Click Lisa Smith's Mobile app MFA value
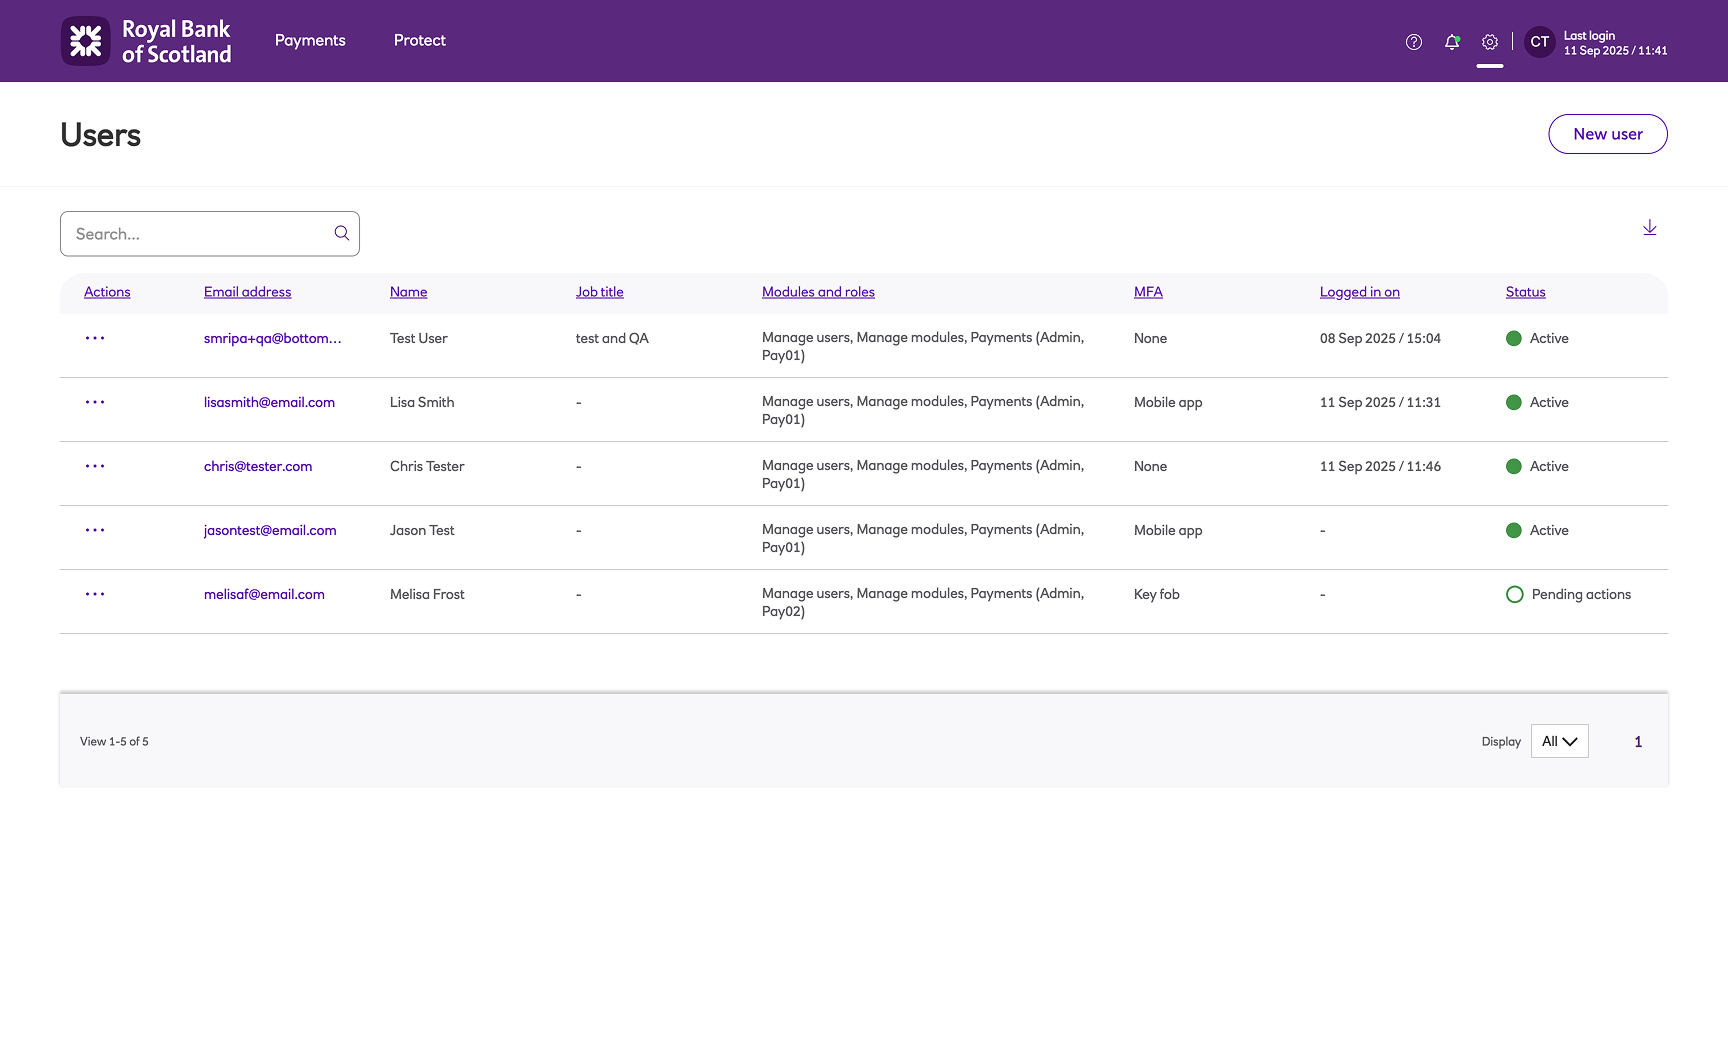The image size is (1728, 1040). [x=1168, y=402]
